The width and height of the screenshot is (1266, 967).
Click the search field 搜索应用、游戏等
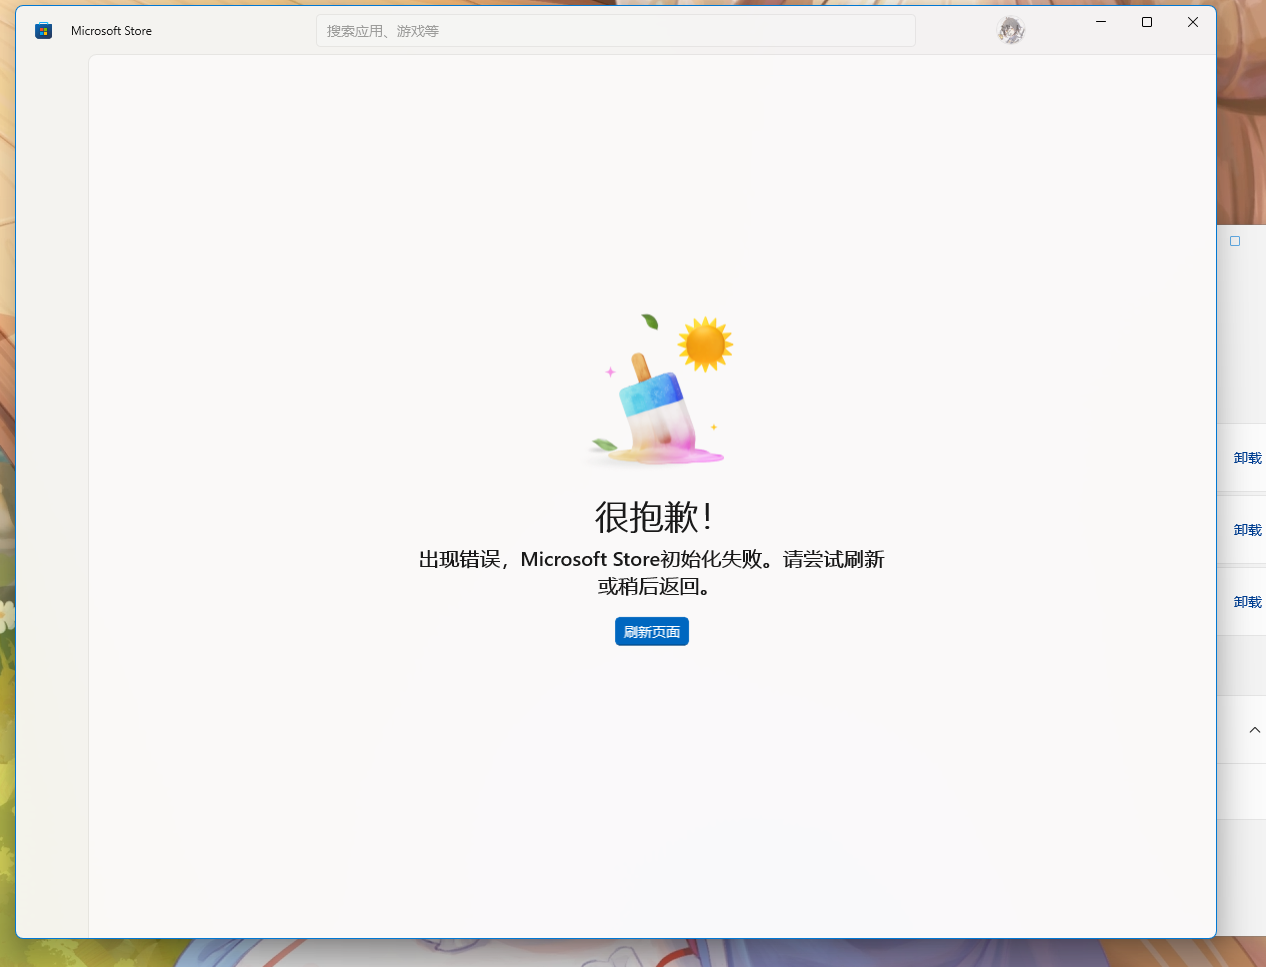616,30
